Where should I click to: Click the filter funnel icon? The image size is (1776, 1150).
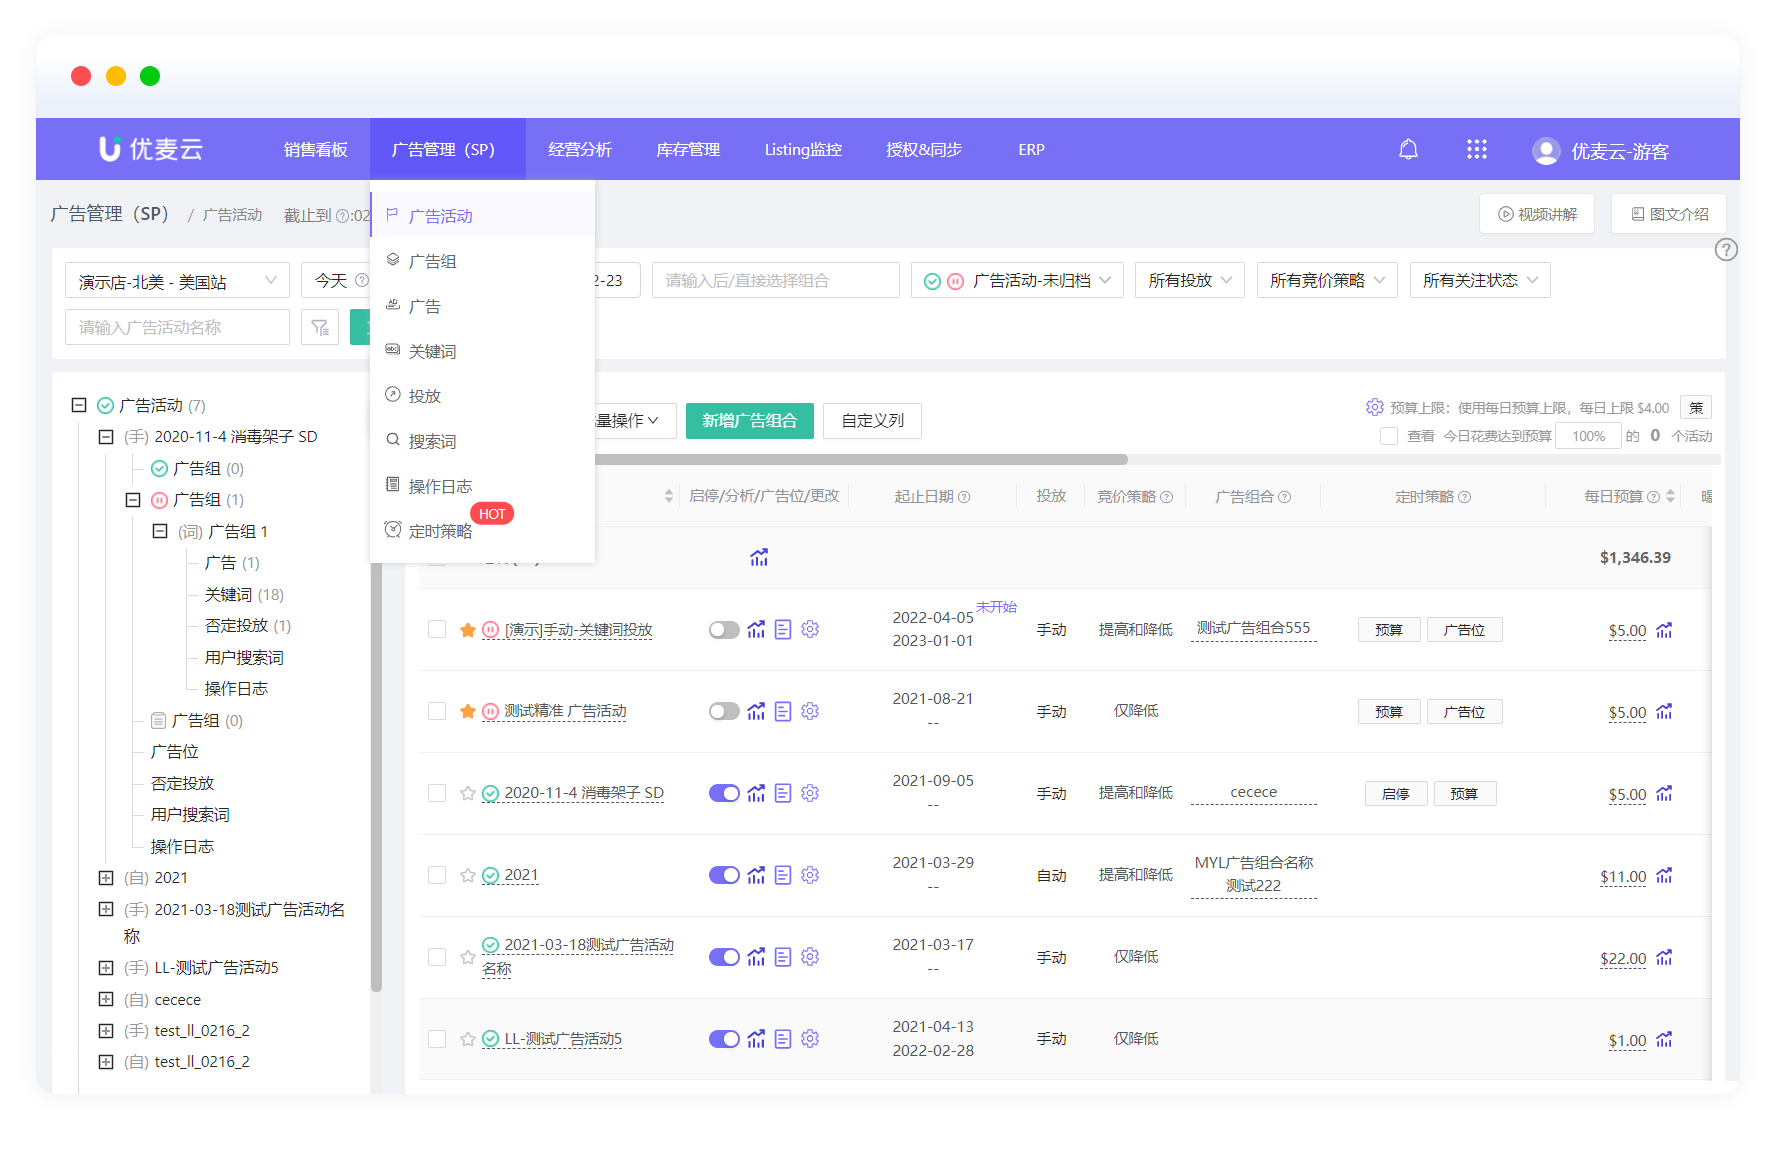(320, 328)
